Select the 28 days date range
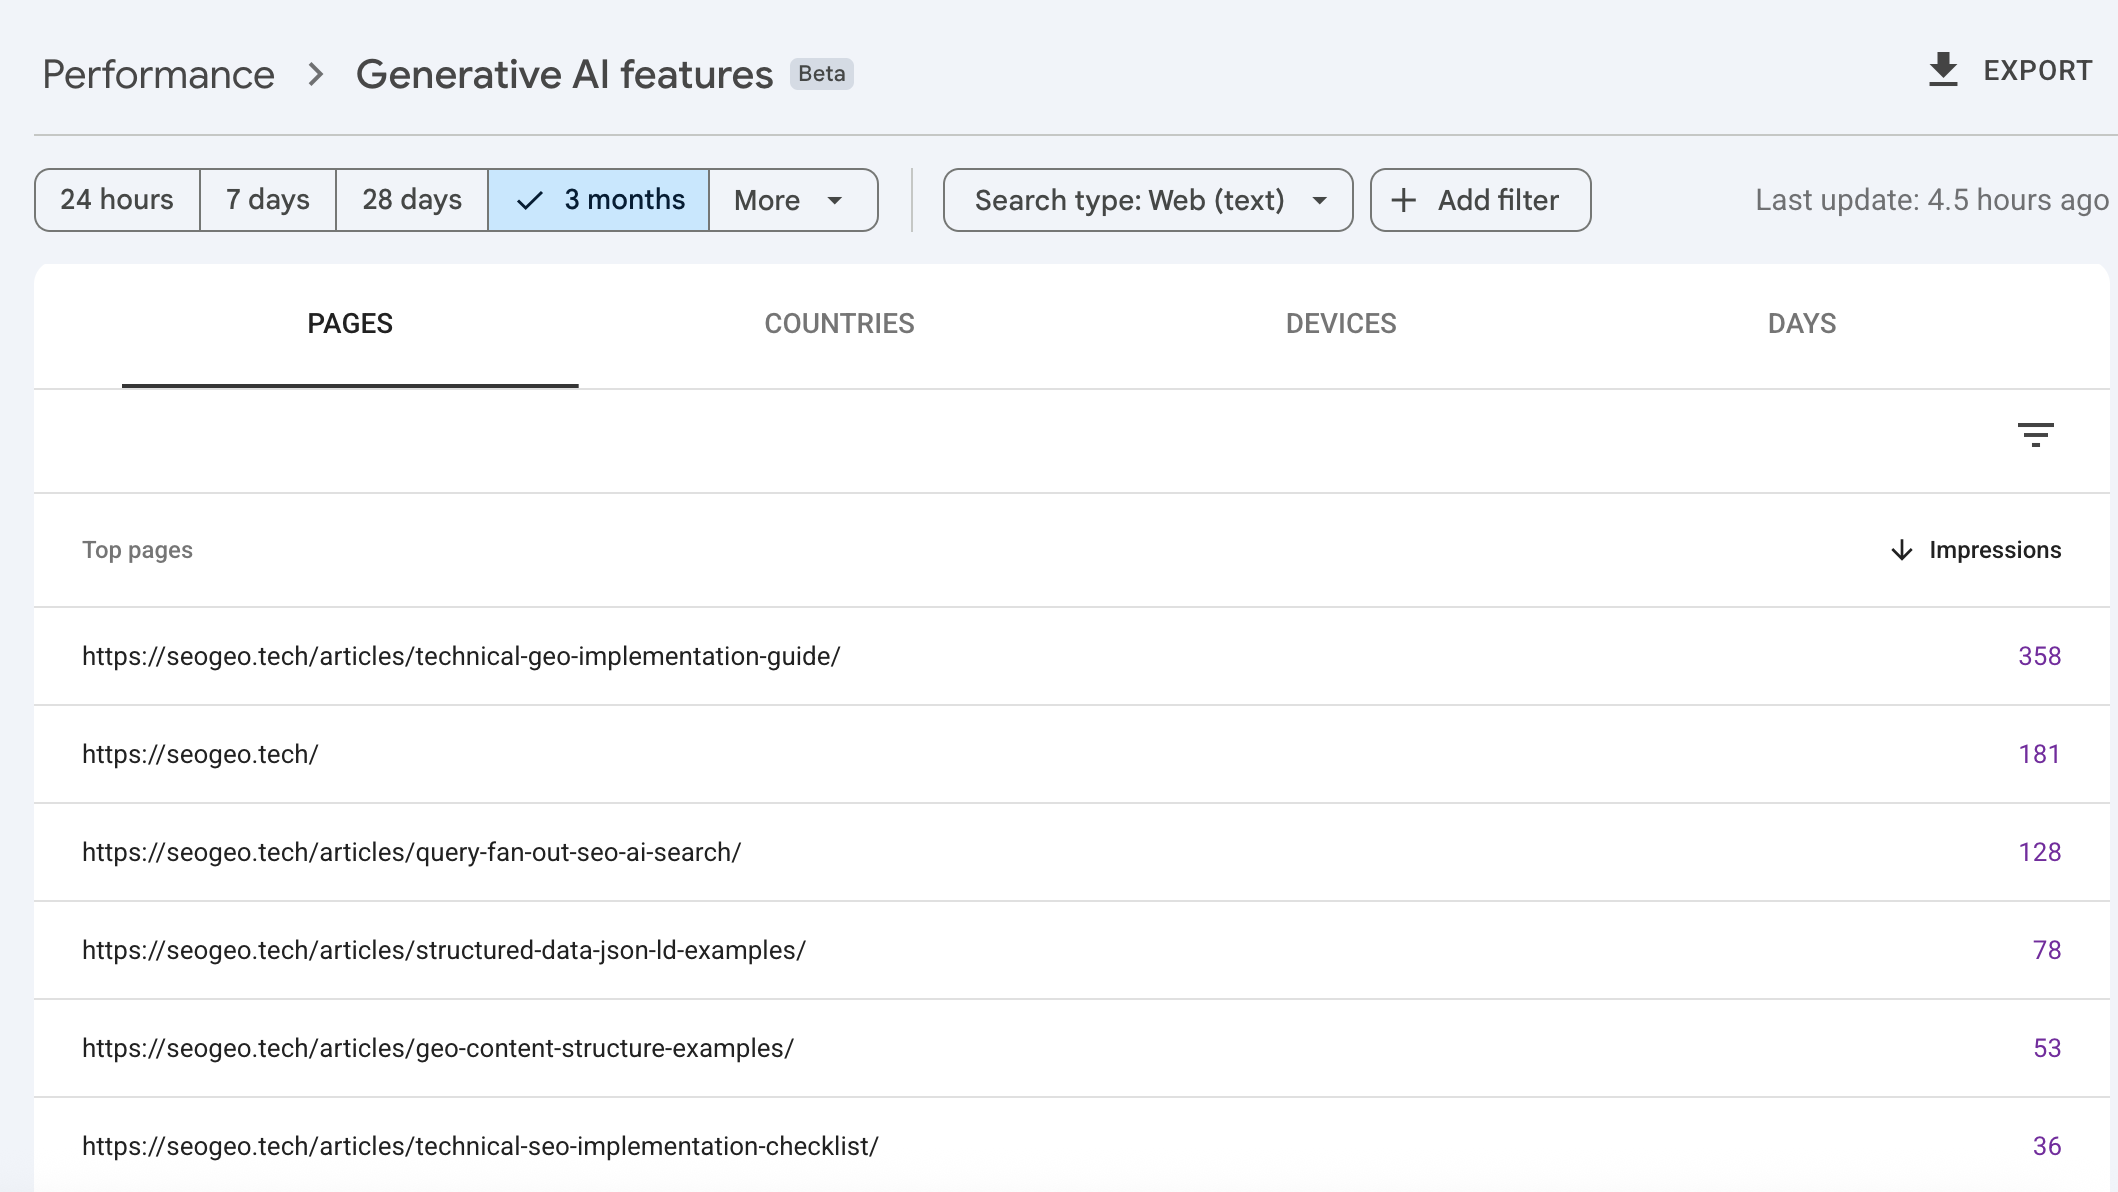 [x=412, y=200]
